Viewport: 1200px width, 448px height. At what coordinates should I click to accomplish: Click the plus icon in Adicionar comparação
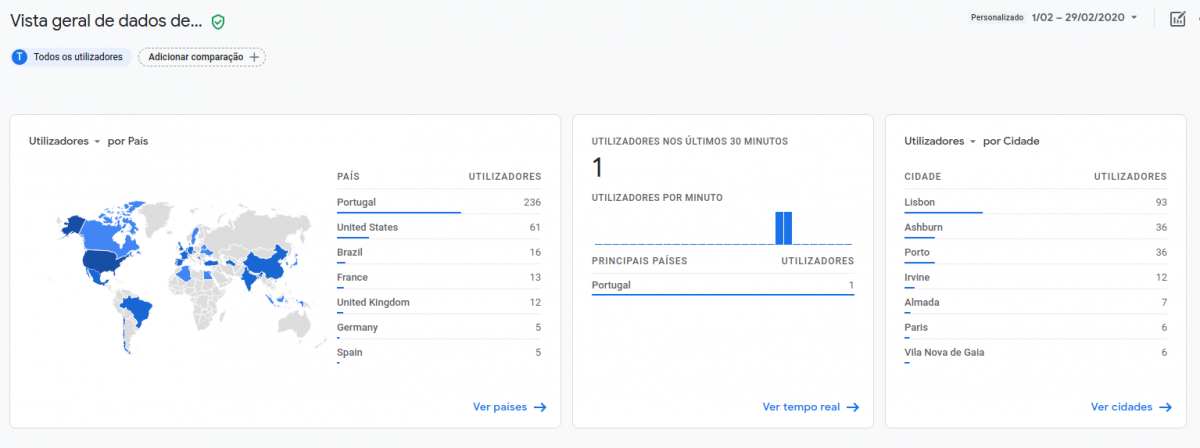pyautogui.click(x=254, y=57)
